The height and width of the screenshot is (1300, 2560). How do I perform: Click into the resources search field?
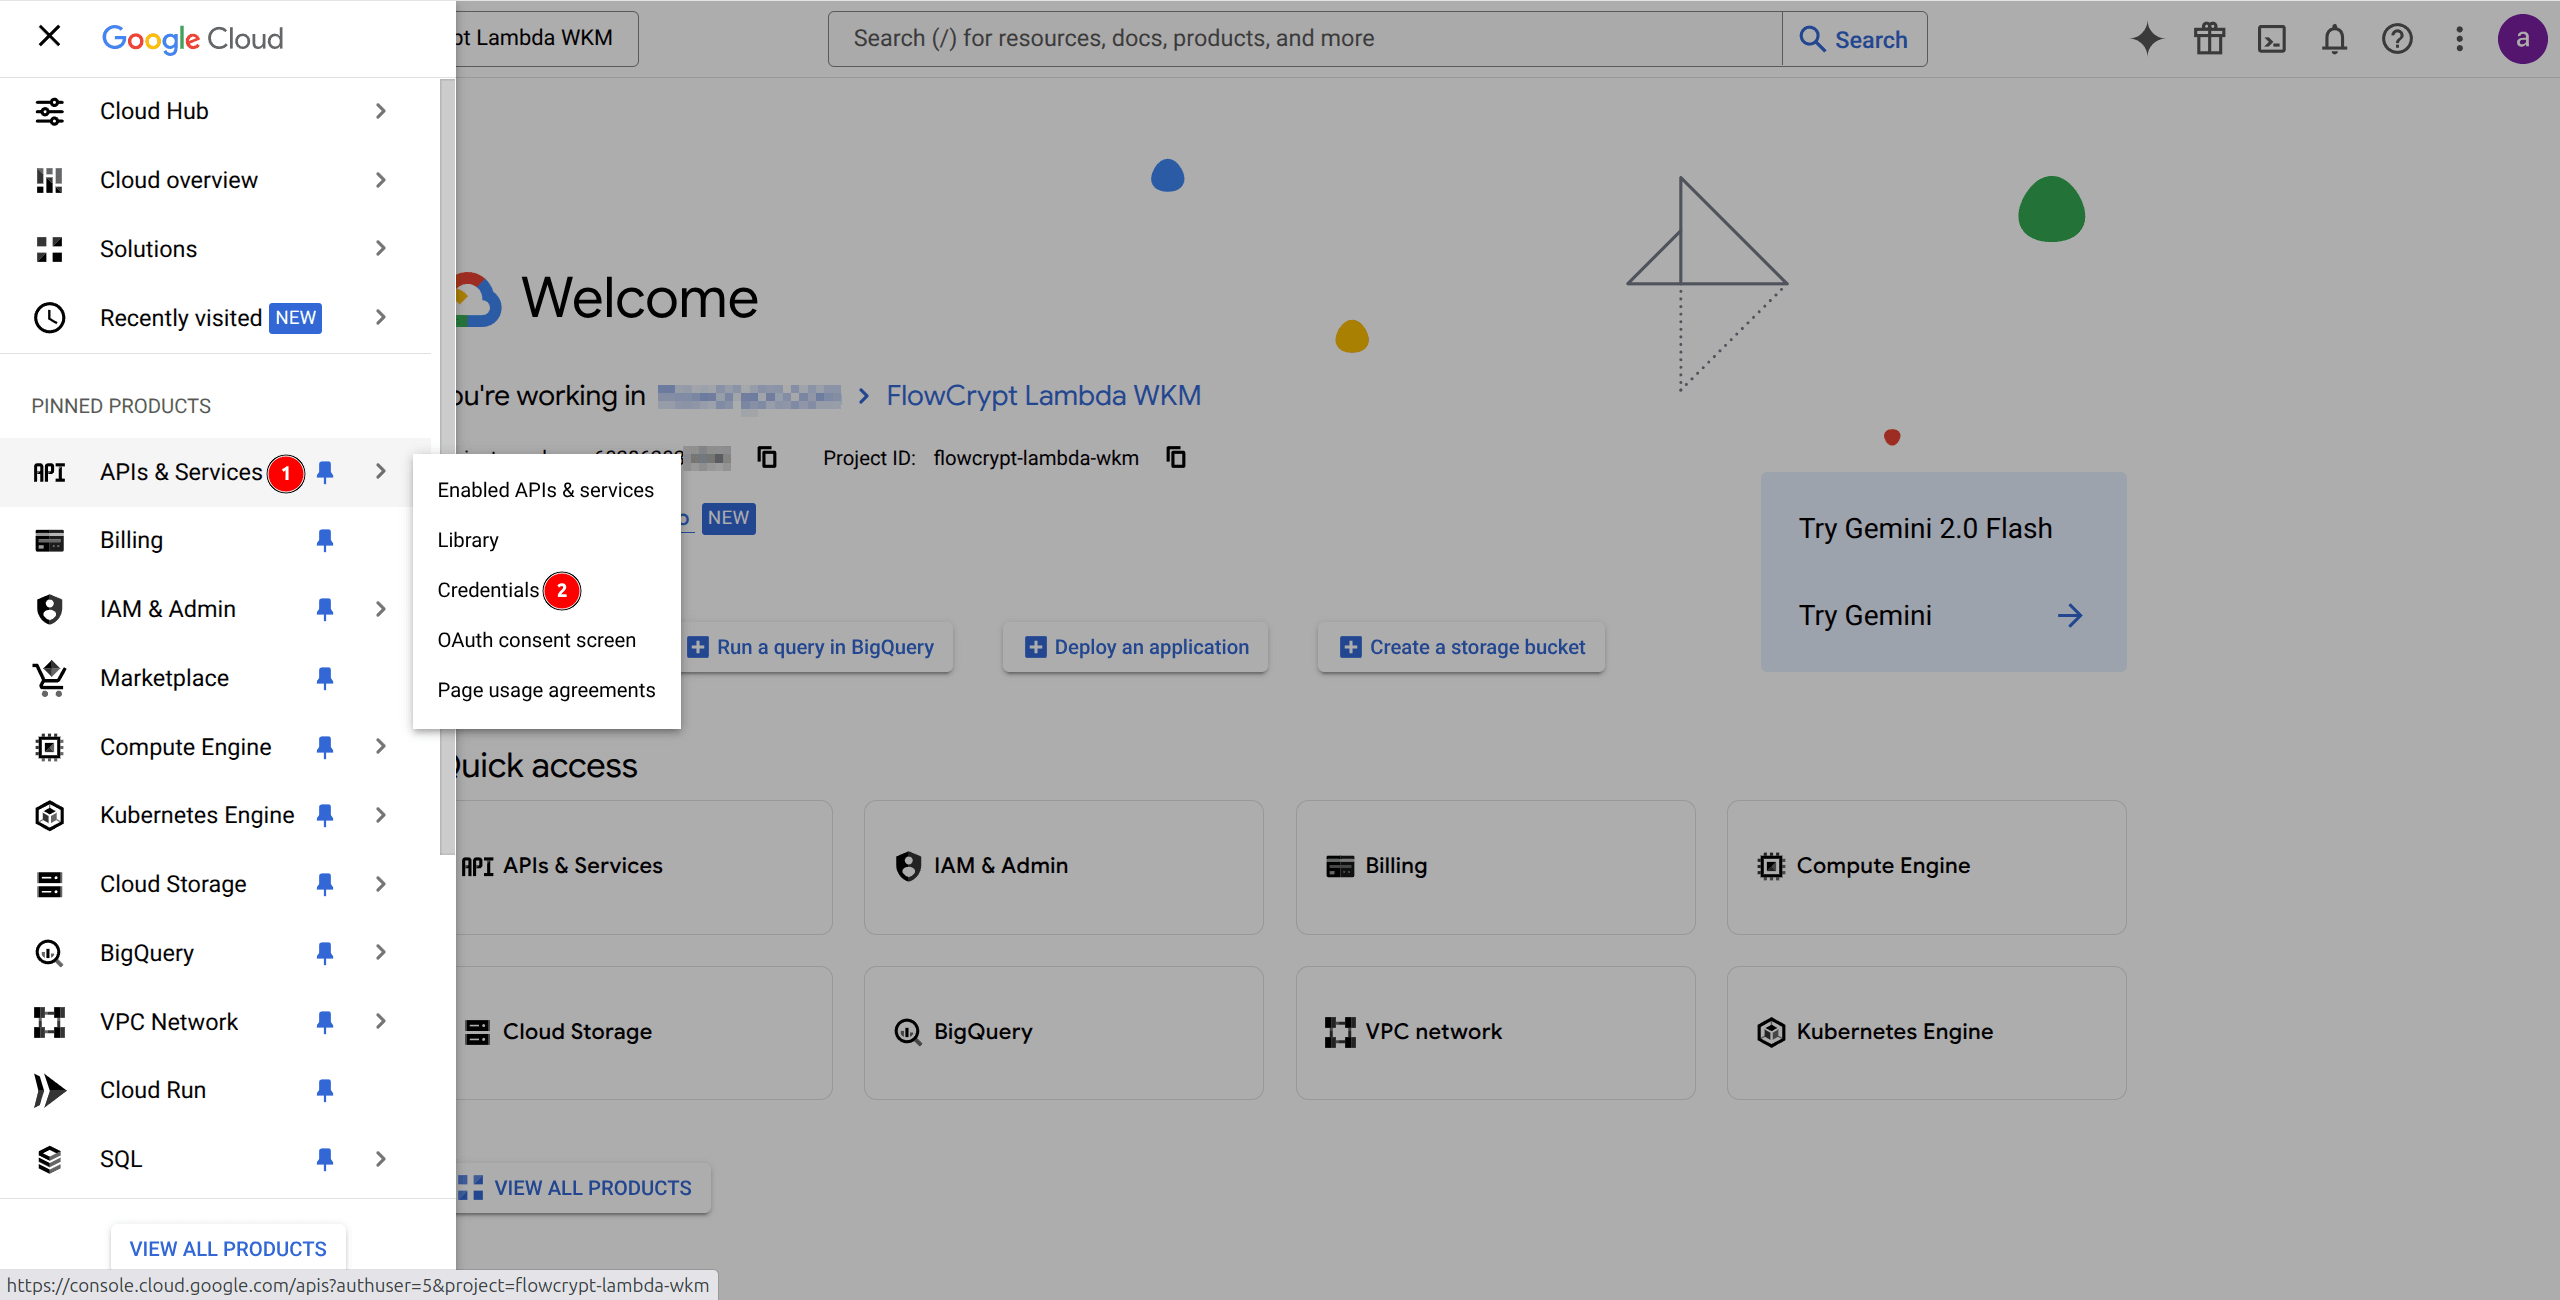pos(1305,39)
